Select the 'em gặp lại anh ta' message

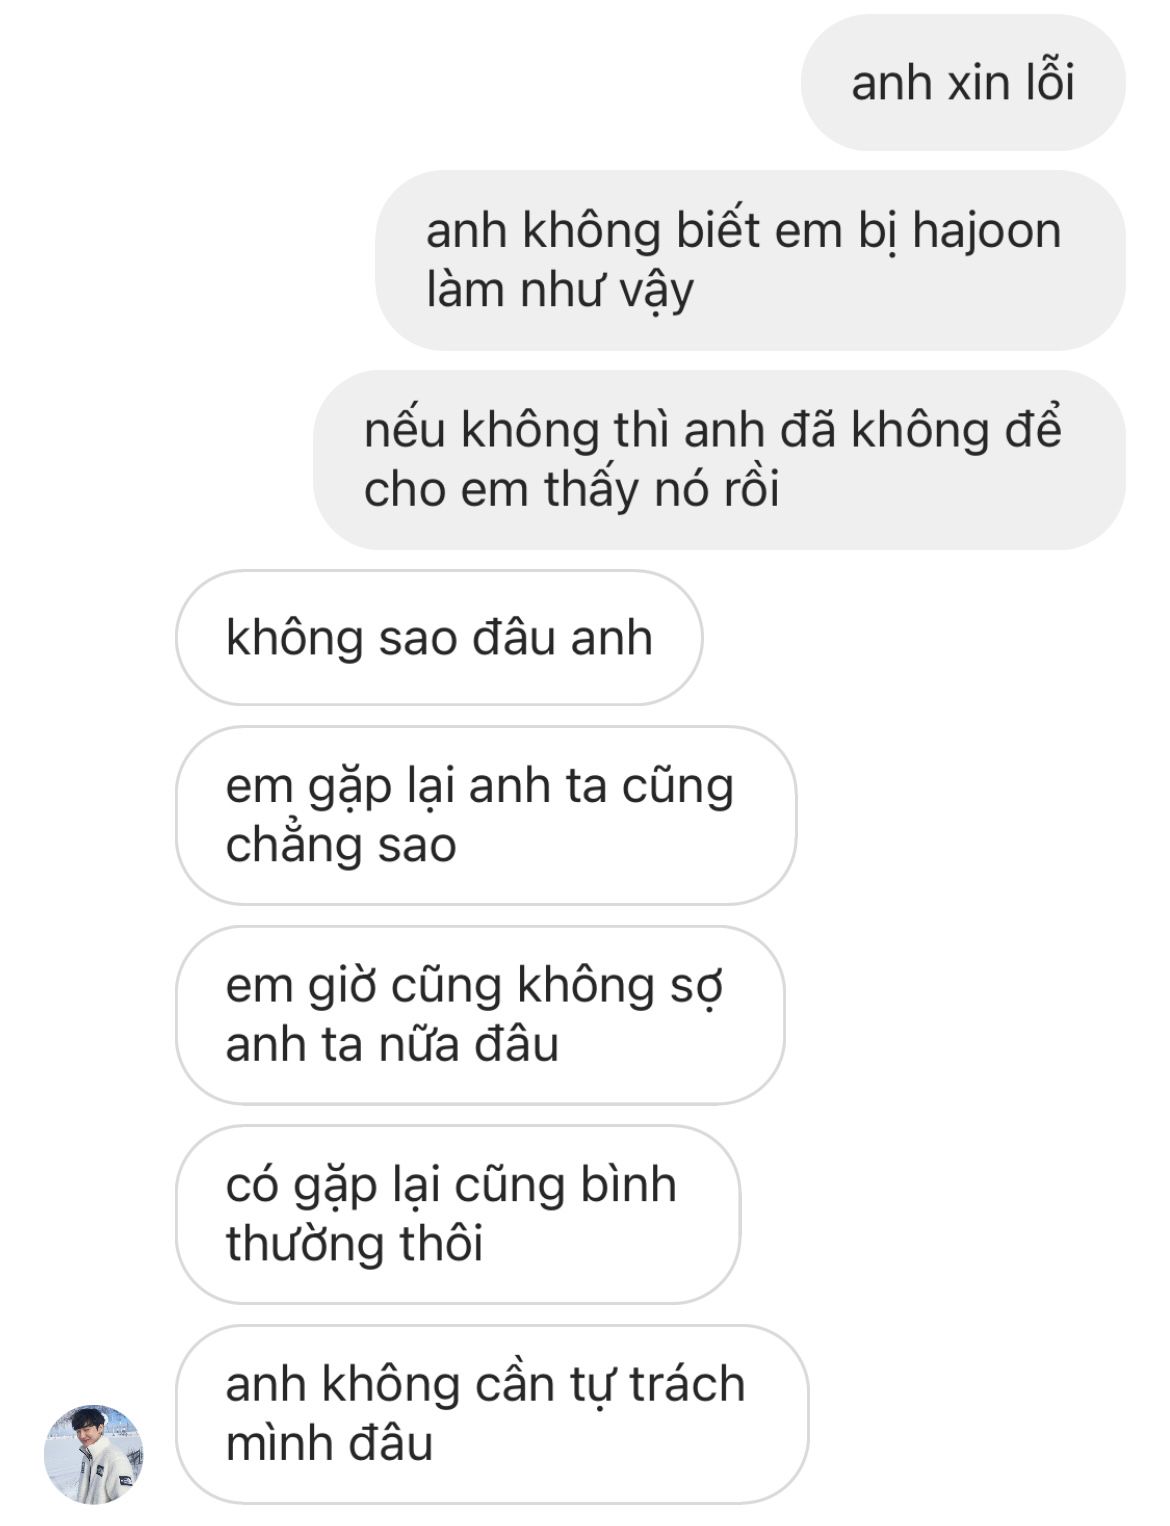[x=486, y=815]
